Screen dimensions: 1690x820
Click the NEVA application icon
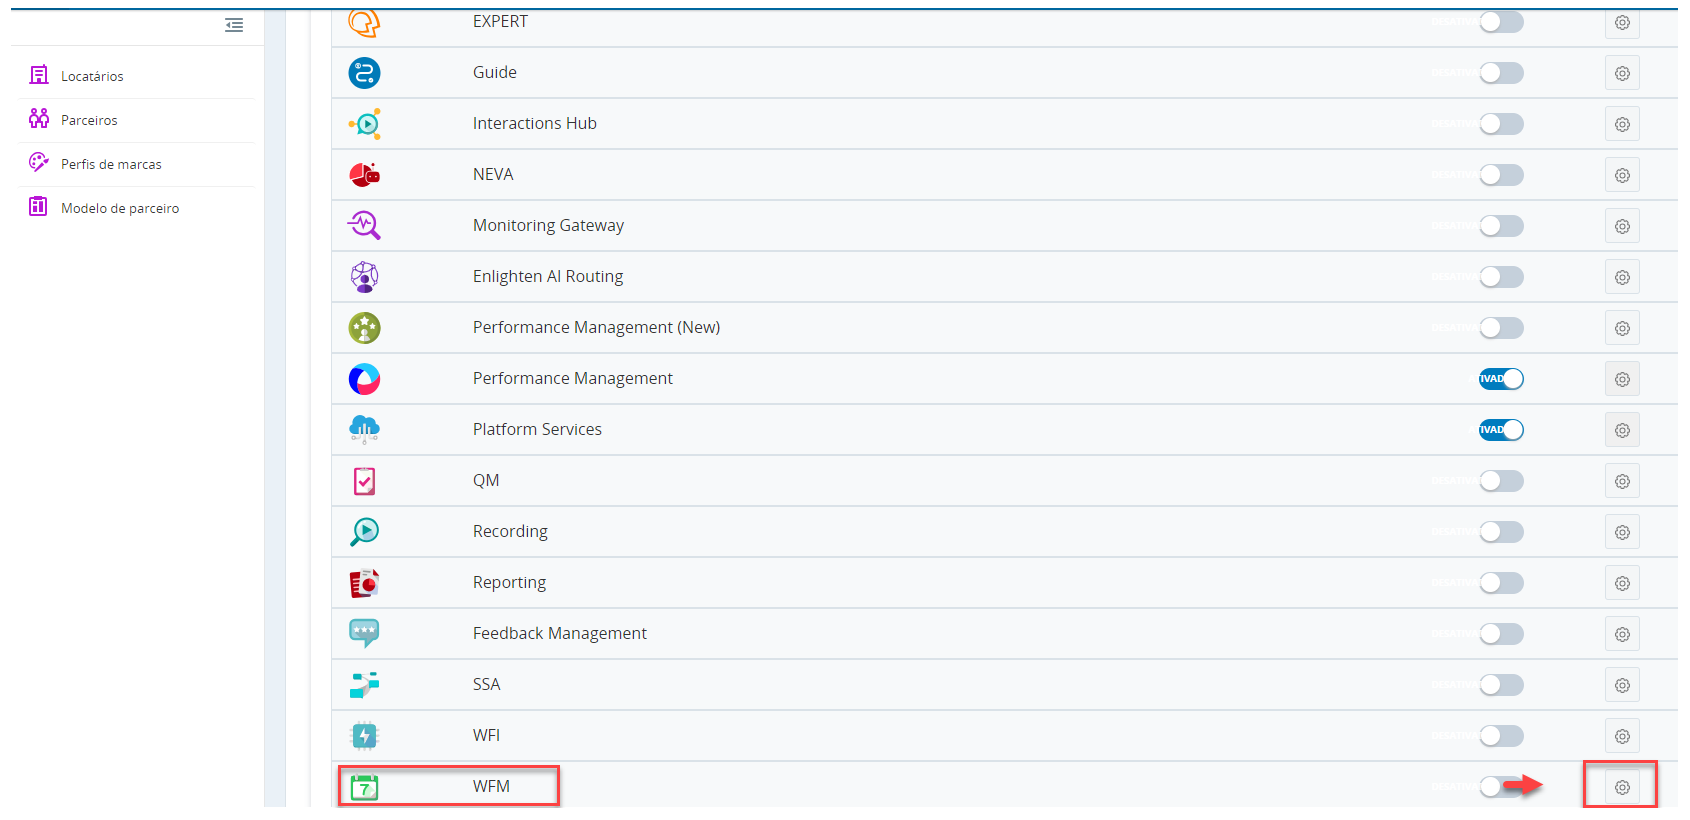tap(364, 175)
